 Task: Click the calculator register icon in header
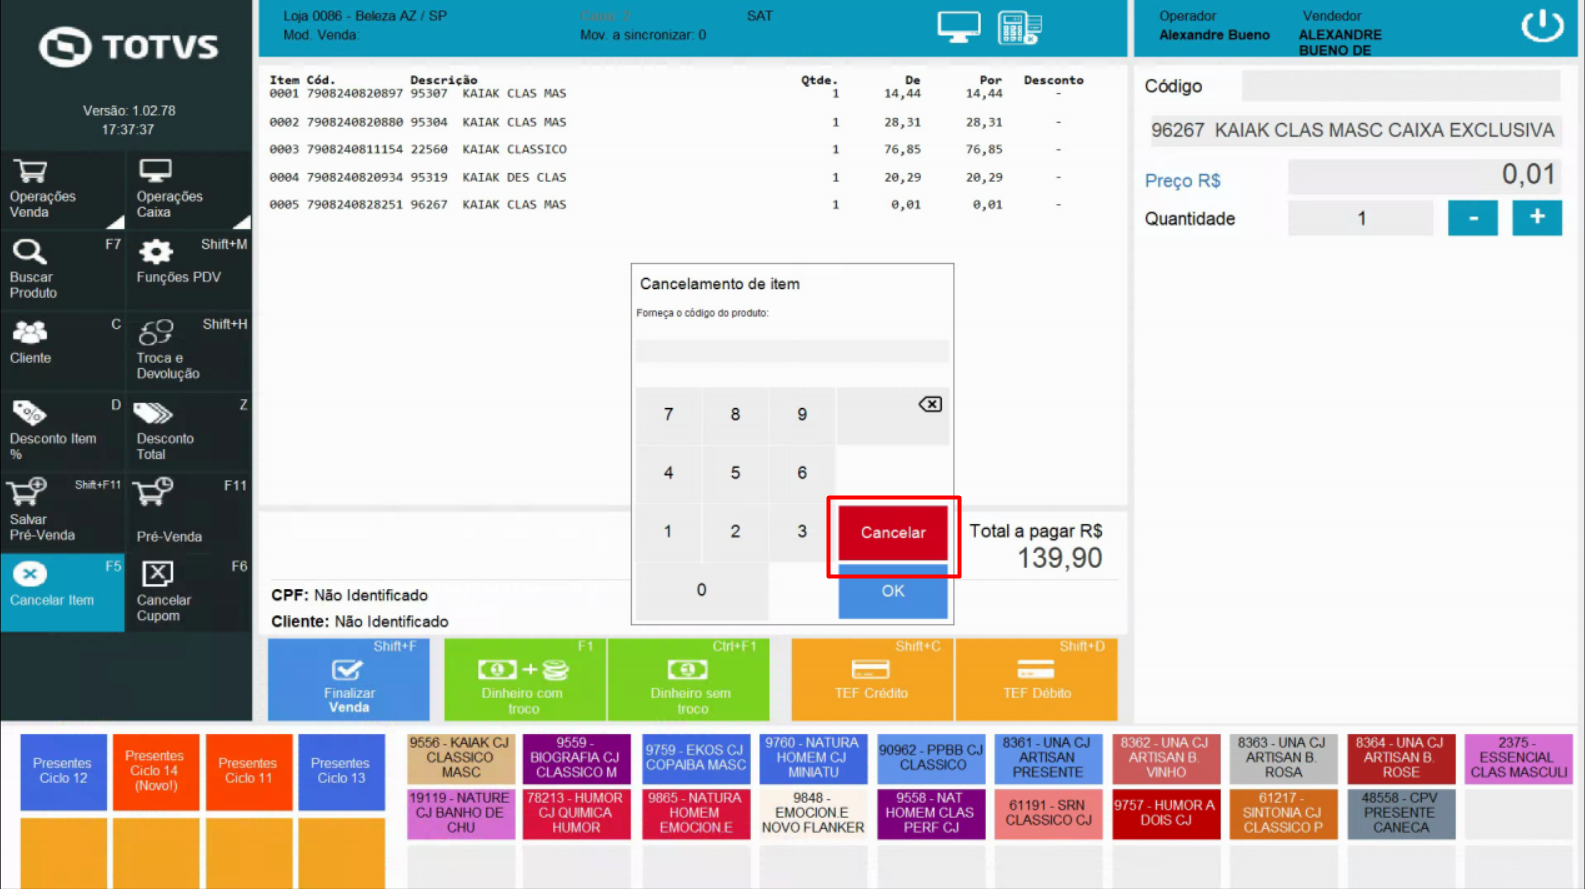(x=1019, y=27)
